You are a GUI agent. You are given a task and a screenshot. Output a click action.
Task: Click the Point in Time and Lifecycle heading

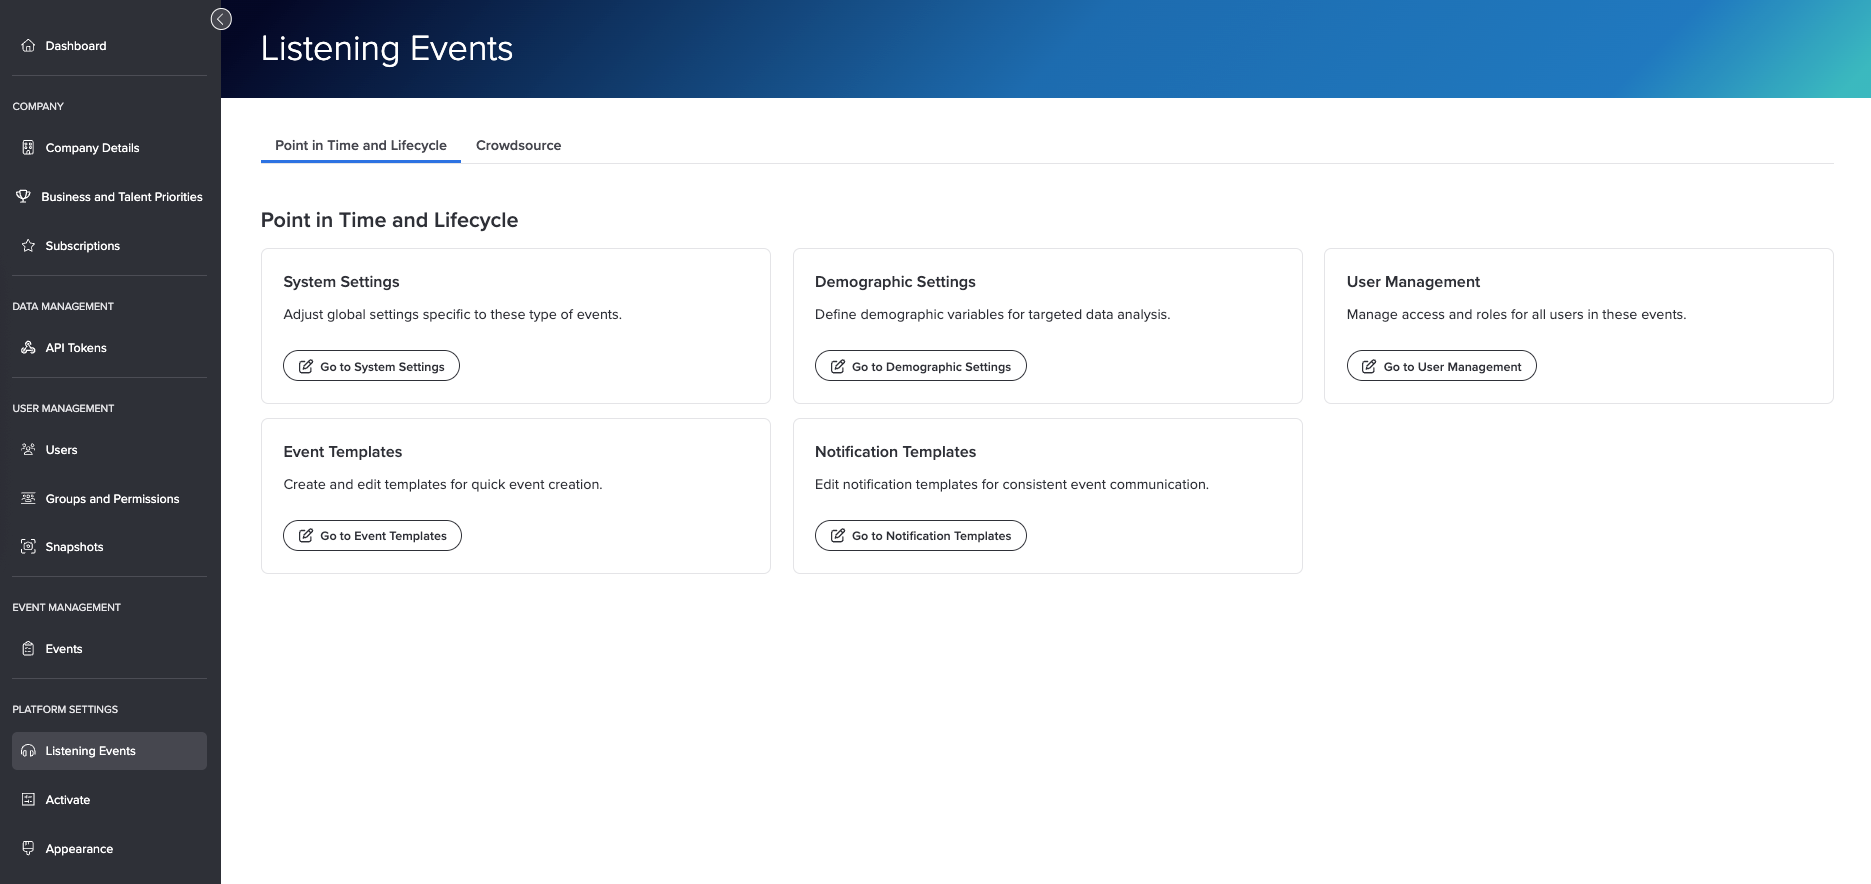click(x=389, y=220)
